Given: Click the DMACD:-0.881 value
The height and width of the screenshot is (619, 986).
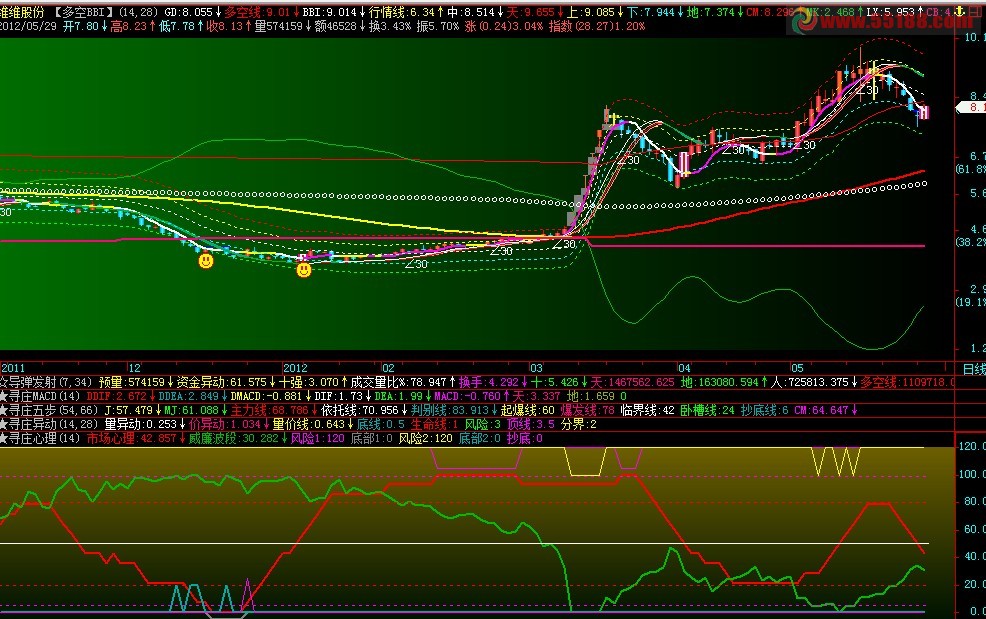Looking at the screenshot, I should tap(265, 396).
